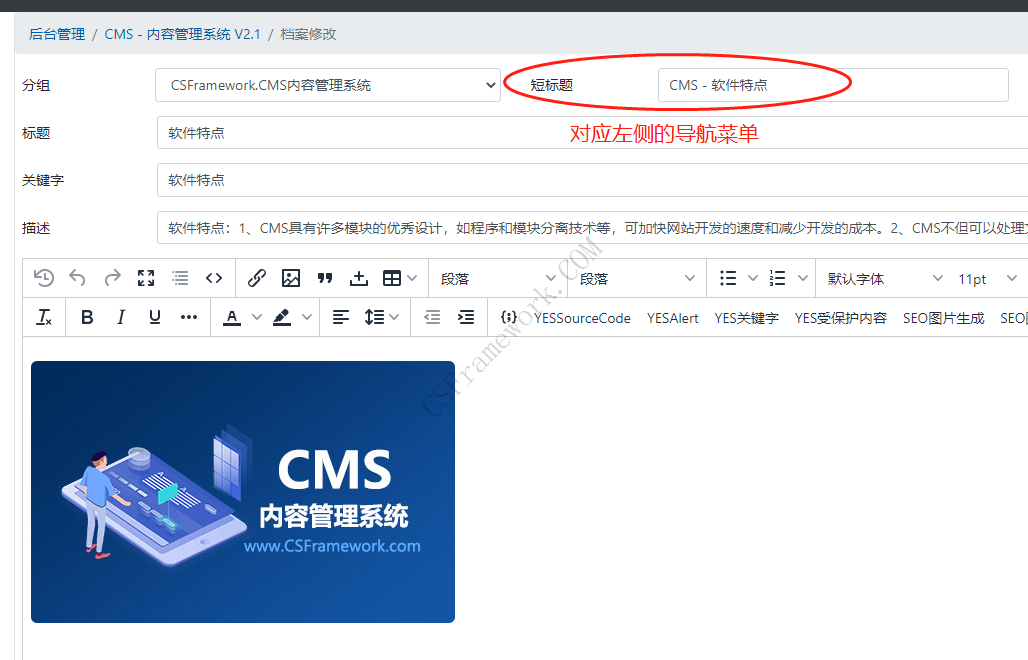This screenshot has width=1028, height=660.
Task: Open the 分组 group select box
Action: pos(328,85)
